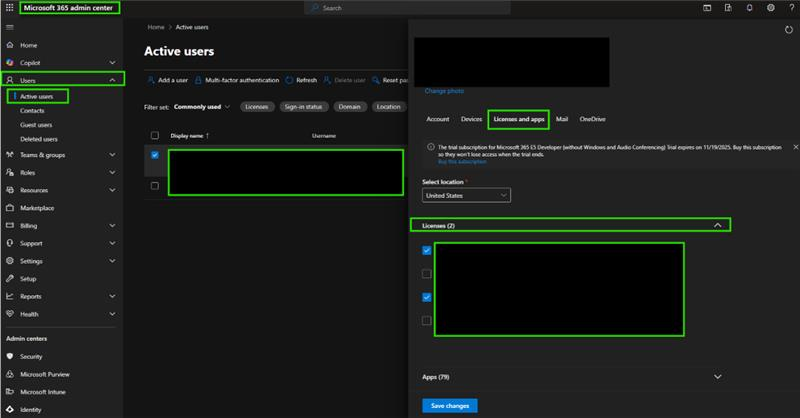The width and height of the screenshot is (800, 418).
Task: Click the Copilot logo icon in sidebar
Action: pos(10,62)
